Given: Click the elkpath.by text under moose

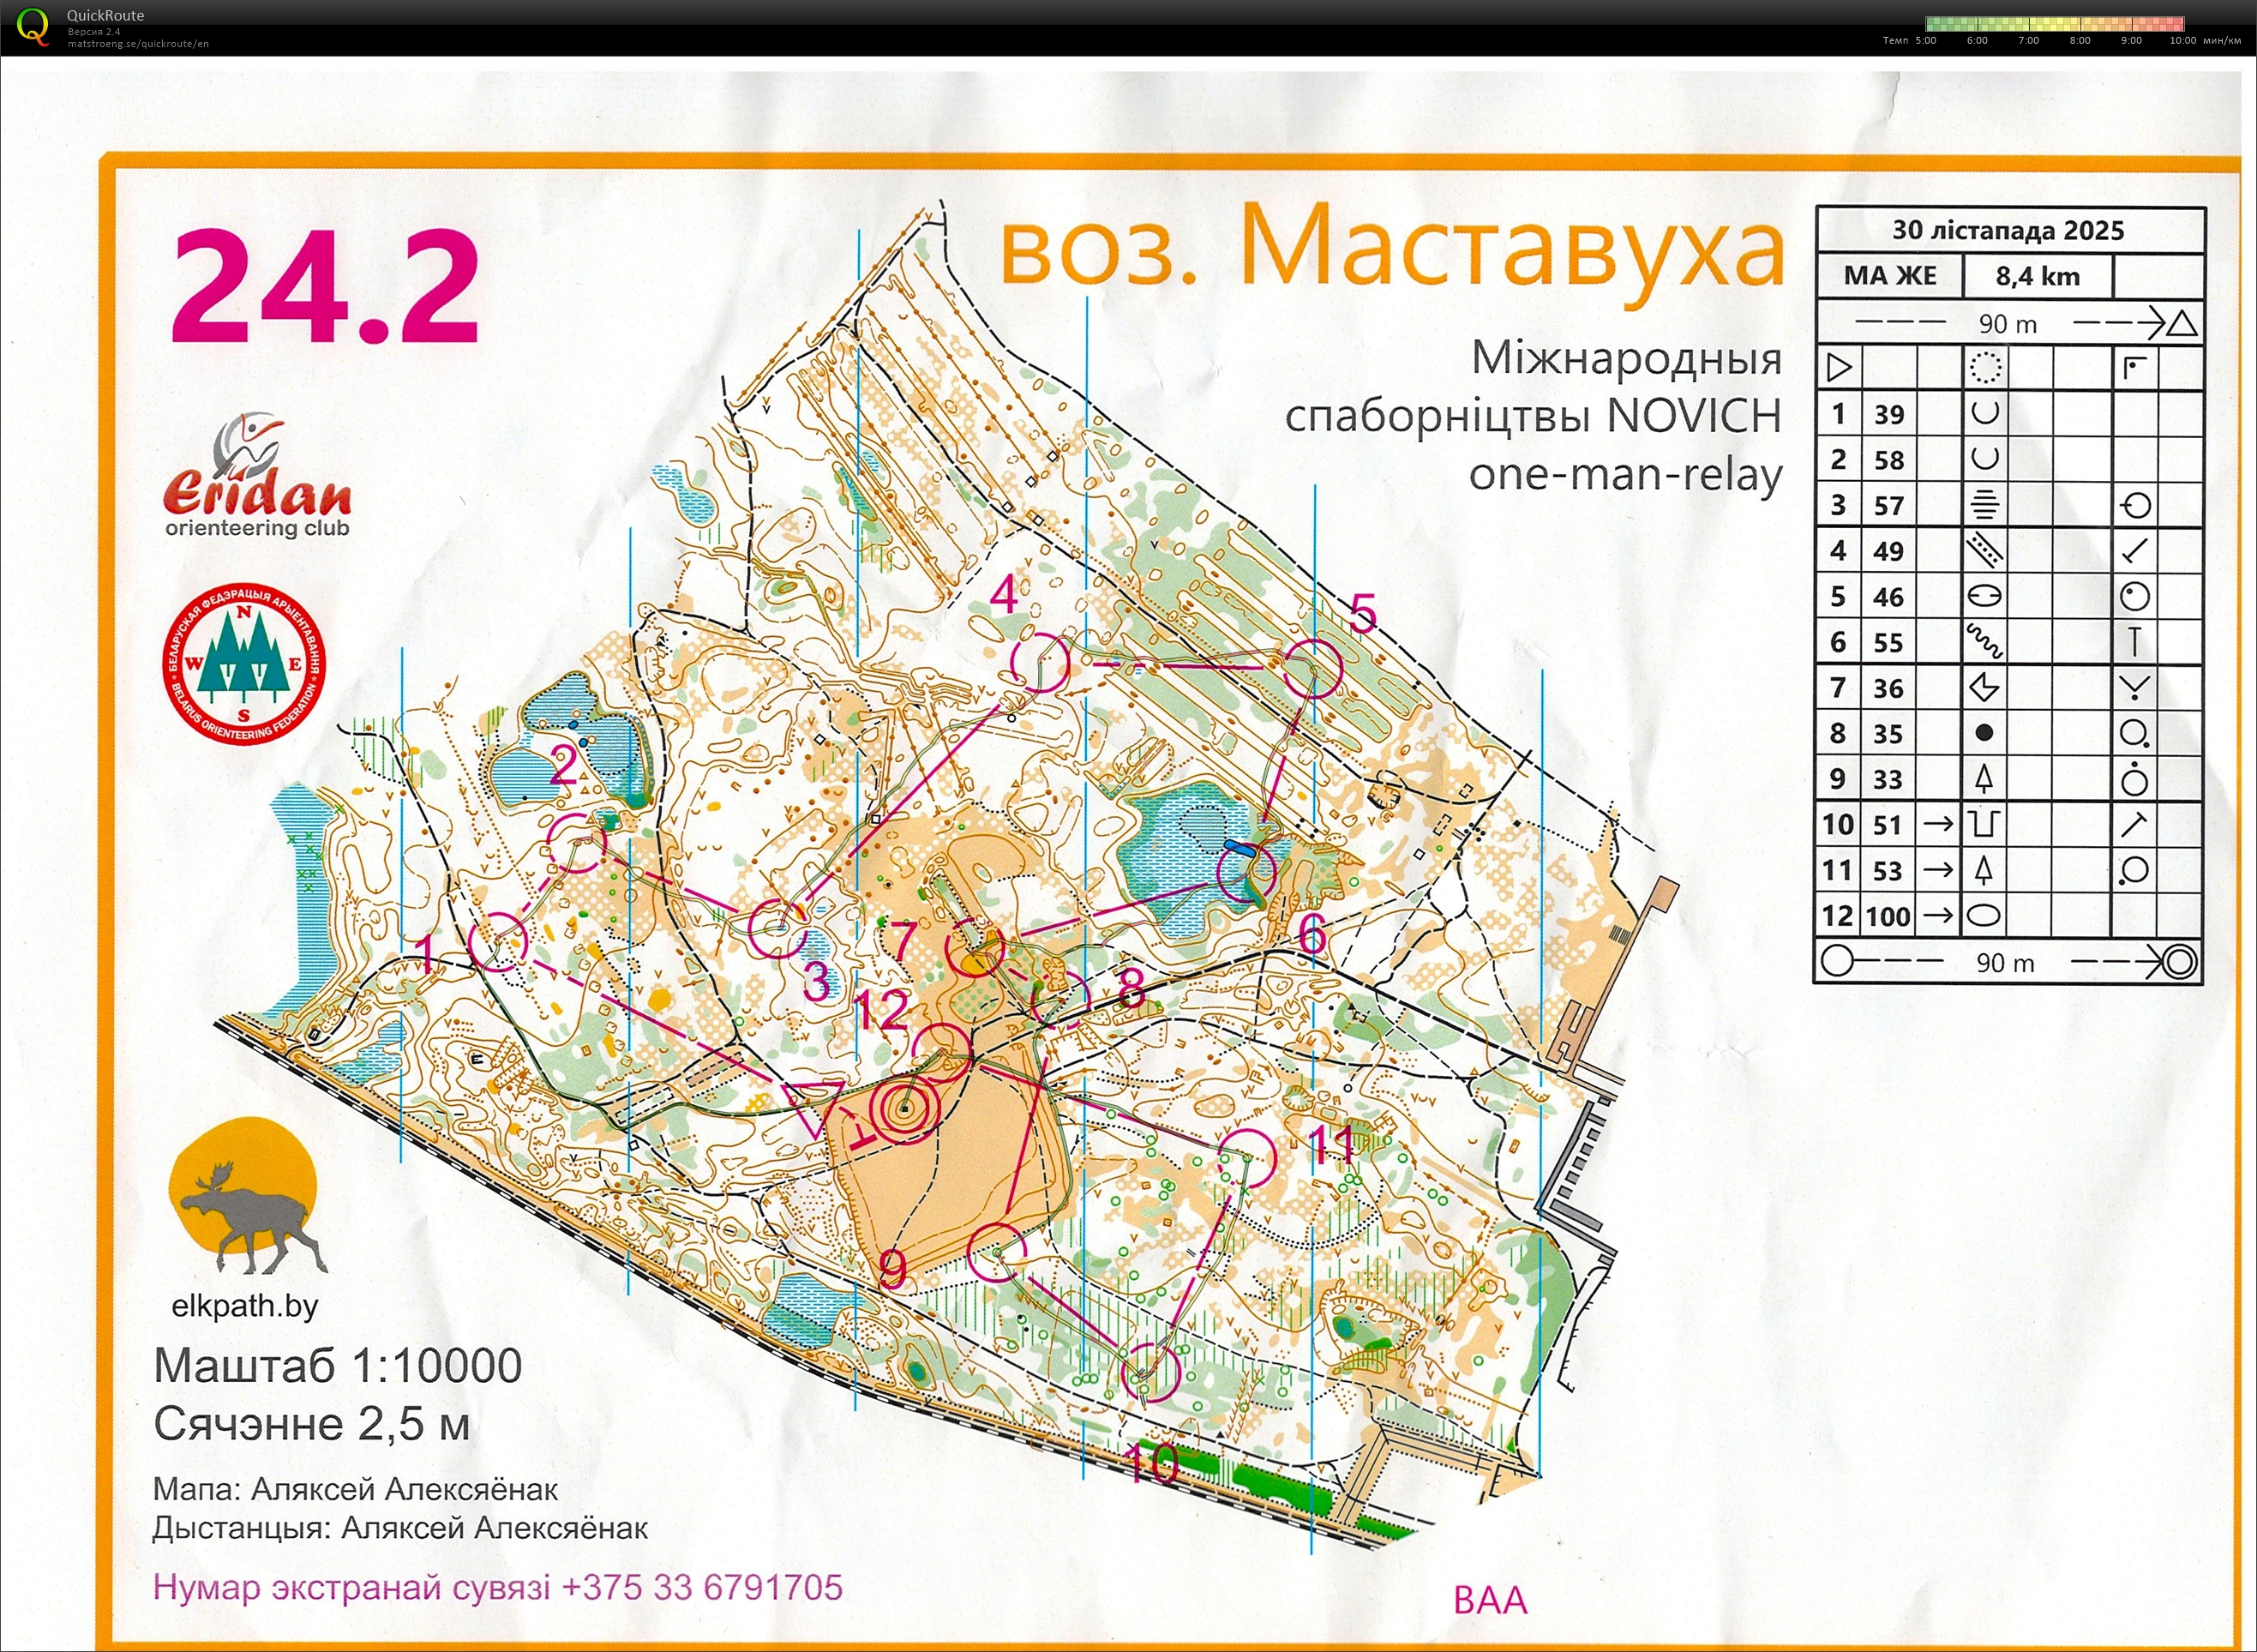Looking at the screenshot, I should point(244,1306).
